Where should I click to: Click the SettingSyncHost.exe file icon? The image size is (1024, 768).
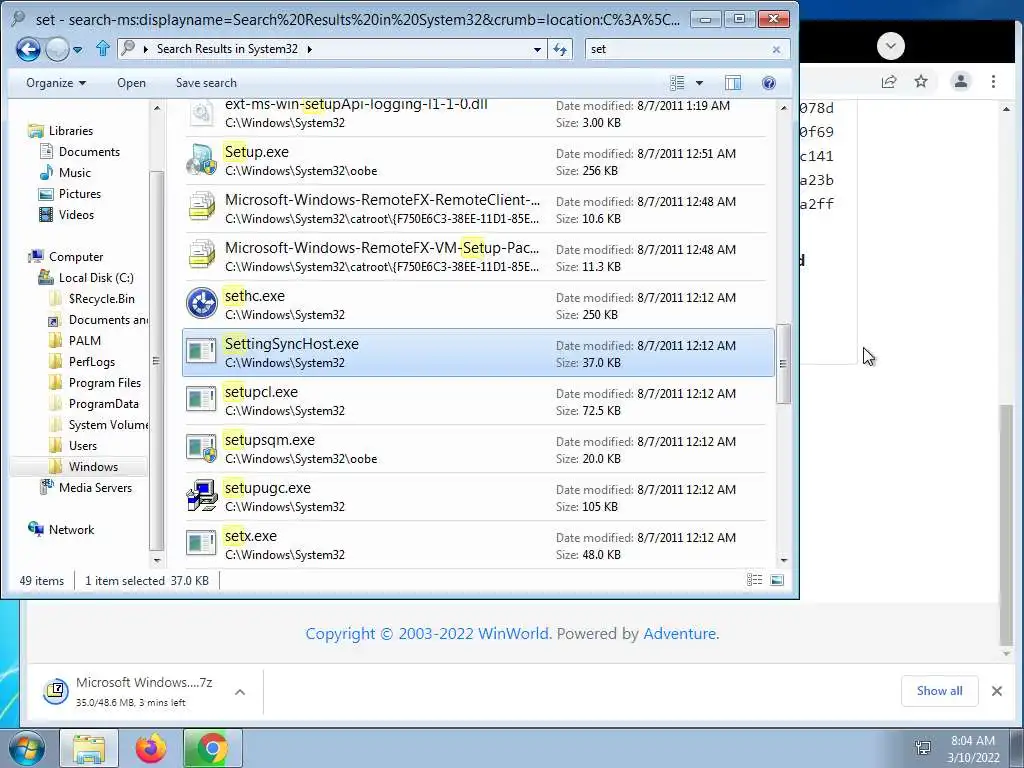tap(201, 352)
